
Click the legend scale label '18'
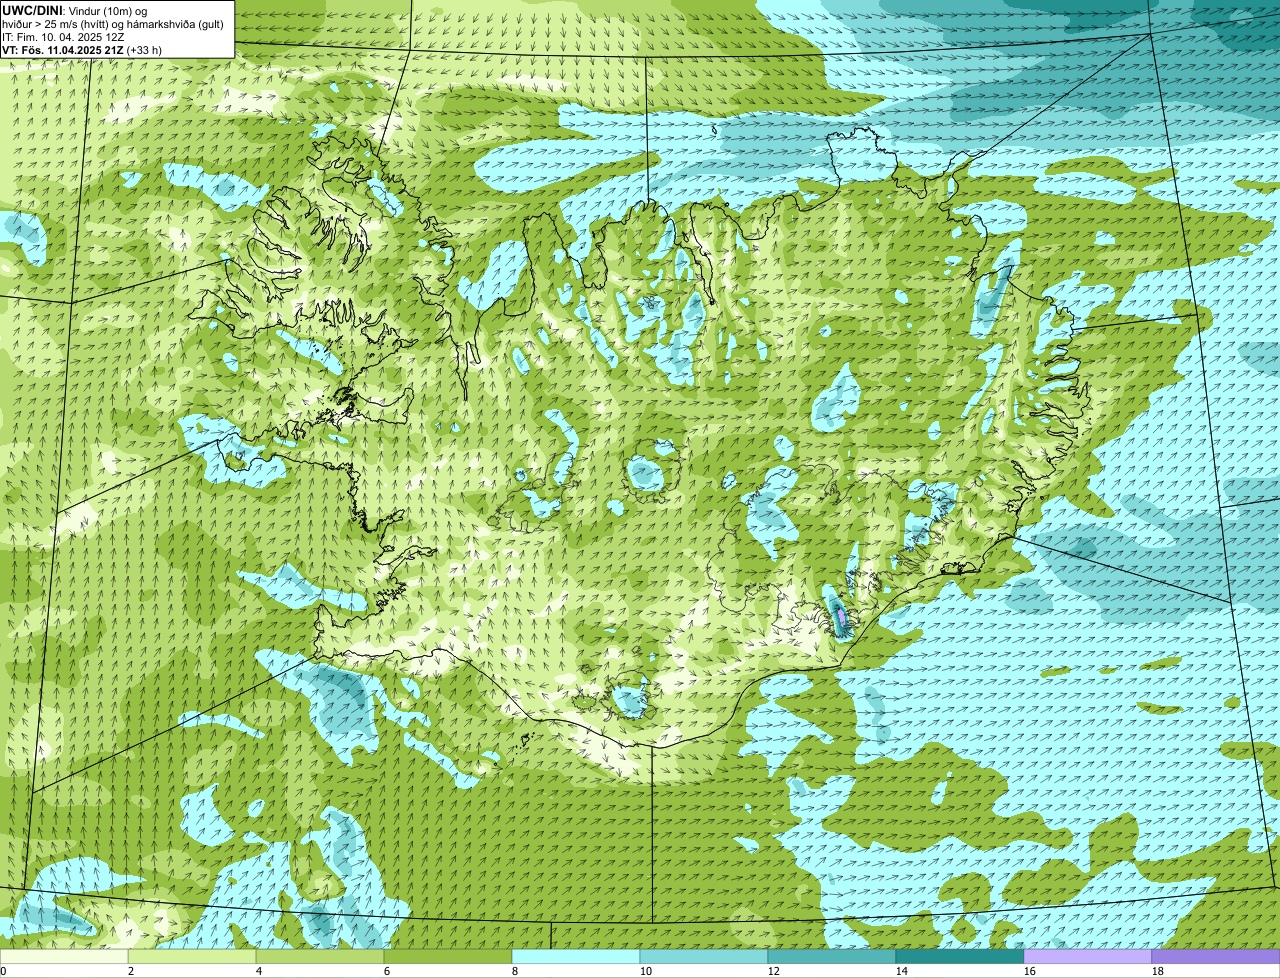tap(1158, 971)
